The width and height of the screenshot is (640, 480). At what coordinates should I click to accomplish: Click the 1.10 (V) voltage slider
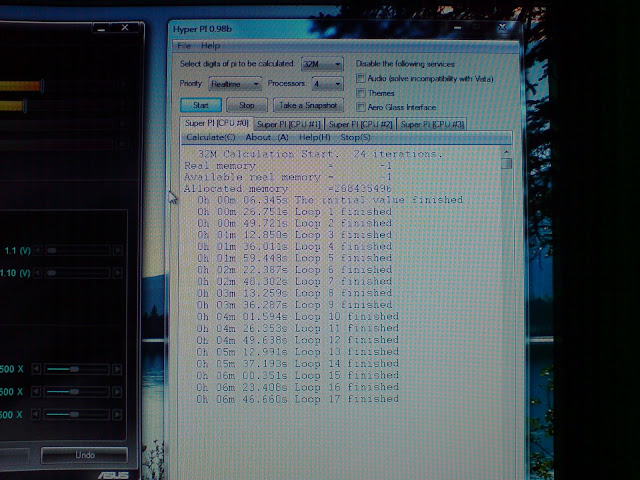[x=78, y=272]
